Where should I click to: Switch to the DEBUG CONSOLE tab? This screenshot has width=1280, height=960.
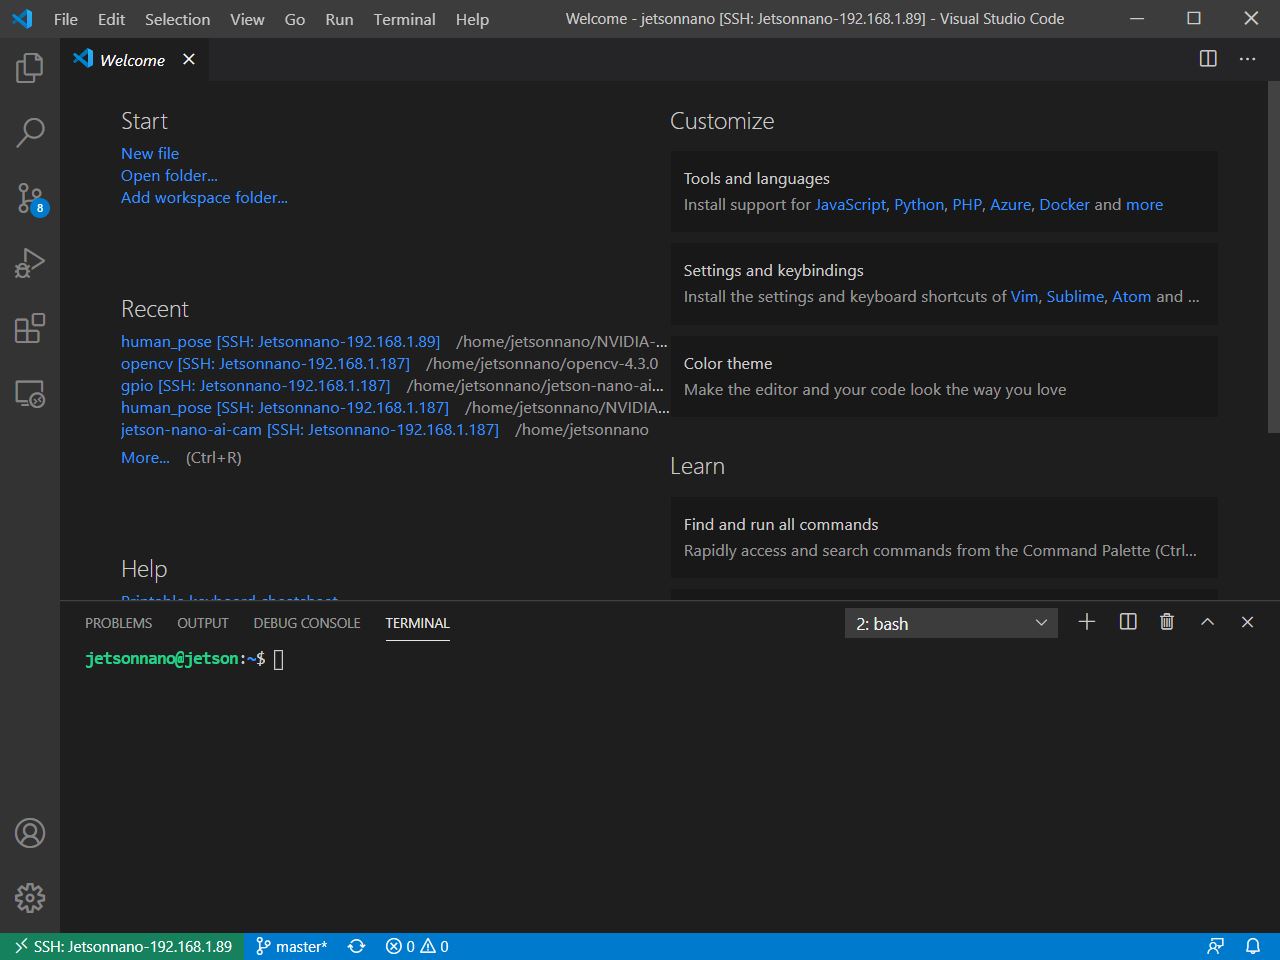(307, 623)
